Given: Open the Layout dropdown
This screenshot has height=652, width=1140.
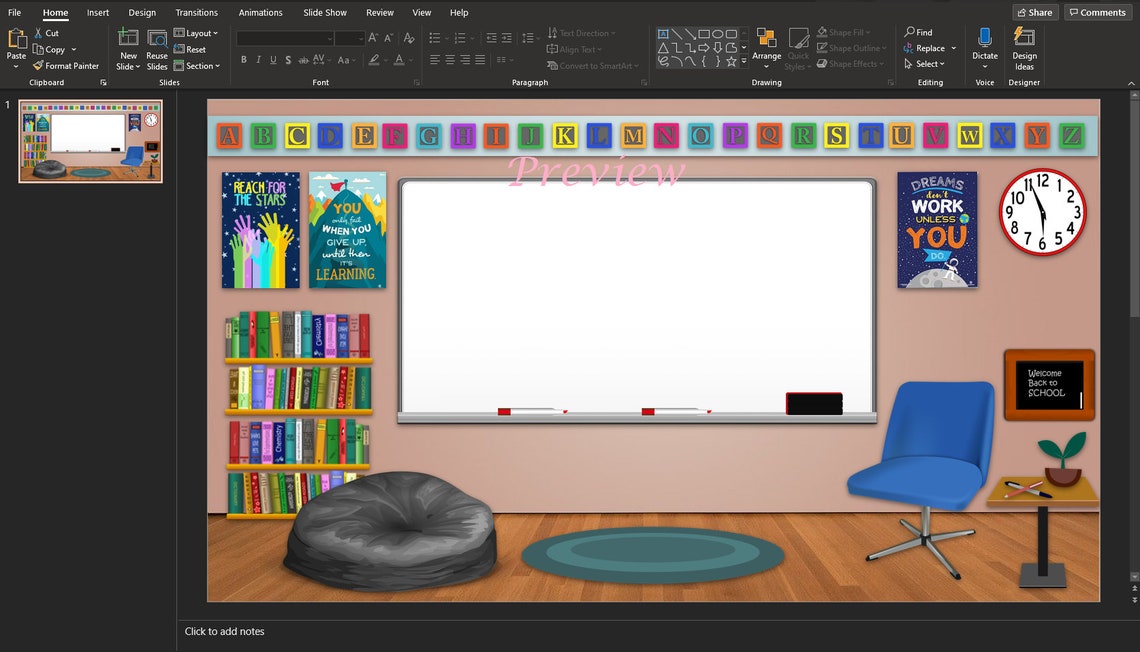Looking at the screenshot, I should tap(196, 33).
